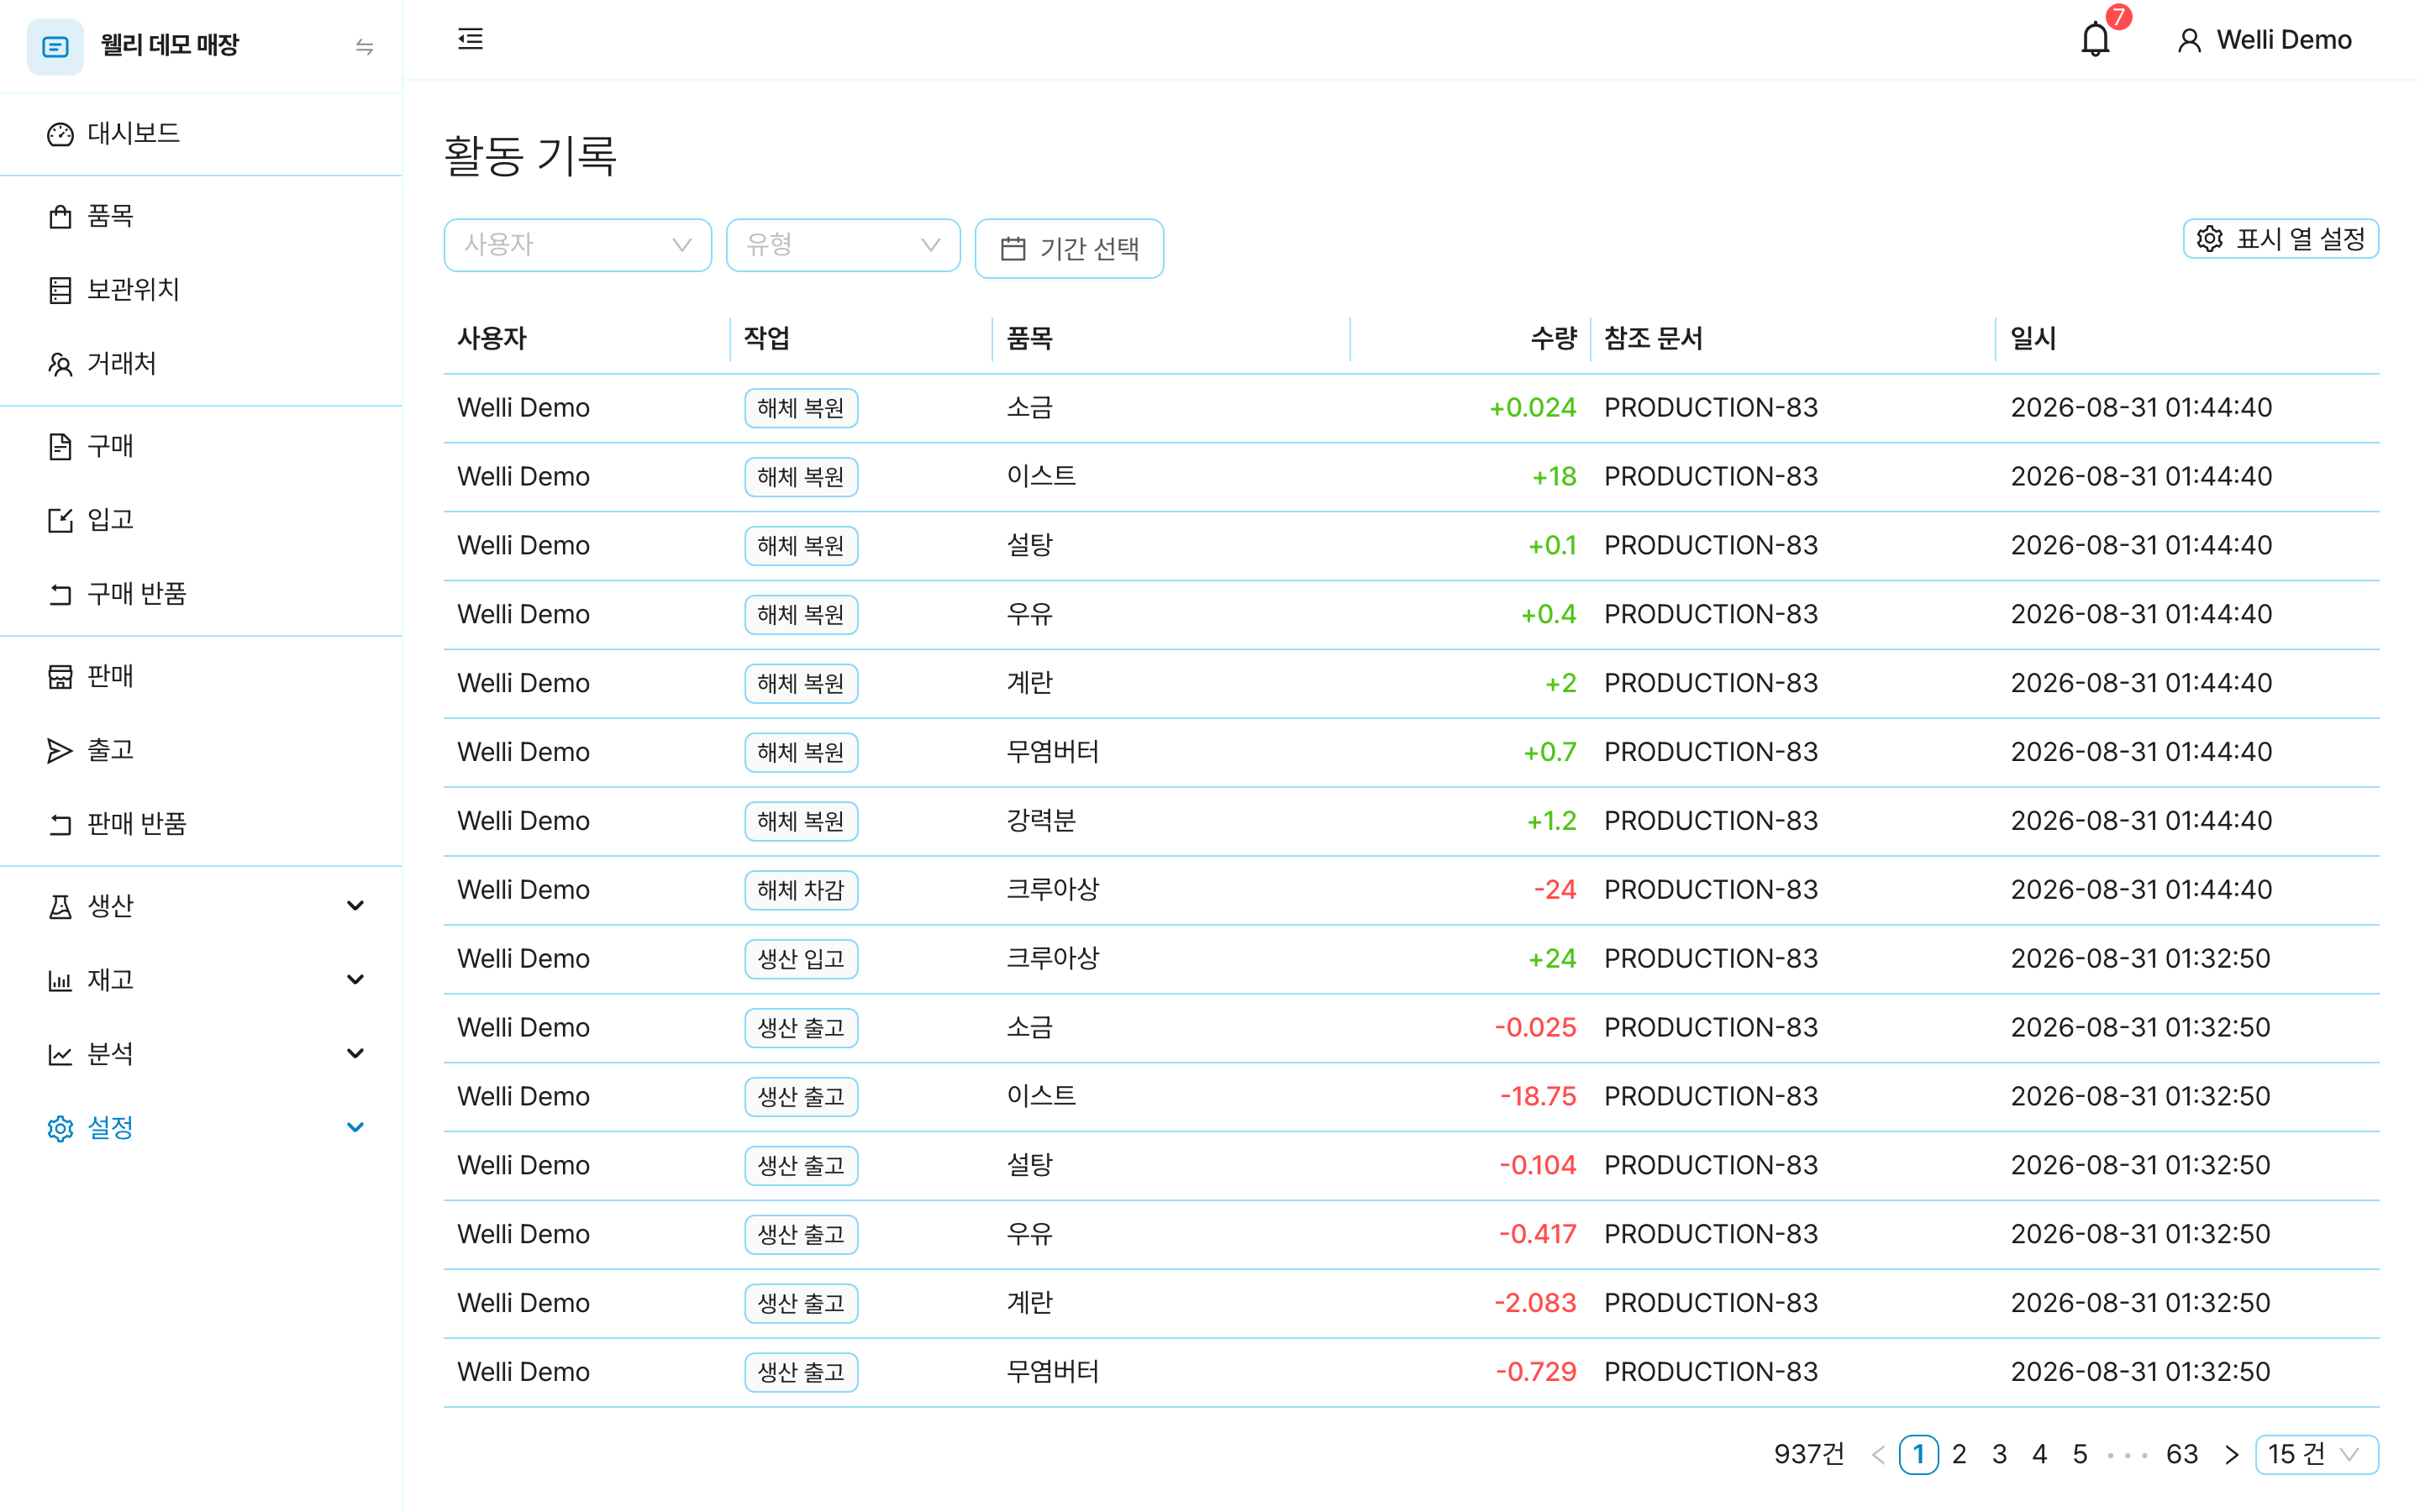The image size is (2420, 1512).
Task: Open the notifications bell icon
Action: click(2095, 40)
